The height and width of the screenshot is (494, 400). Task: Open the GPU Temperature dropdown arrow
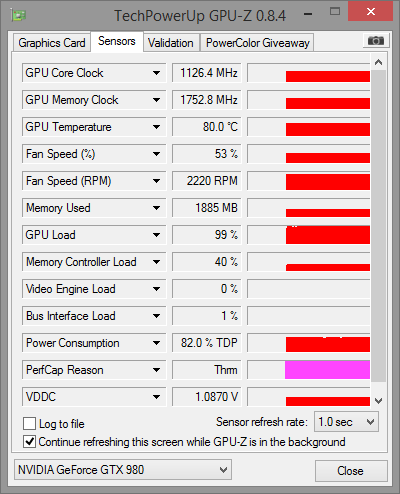pos(156,127)
